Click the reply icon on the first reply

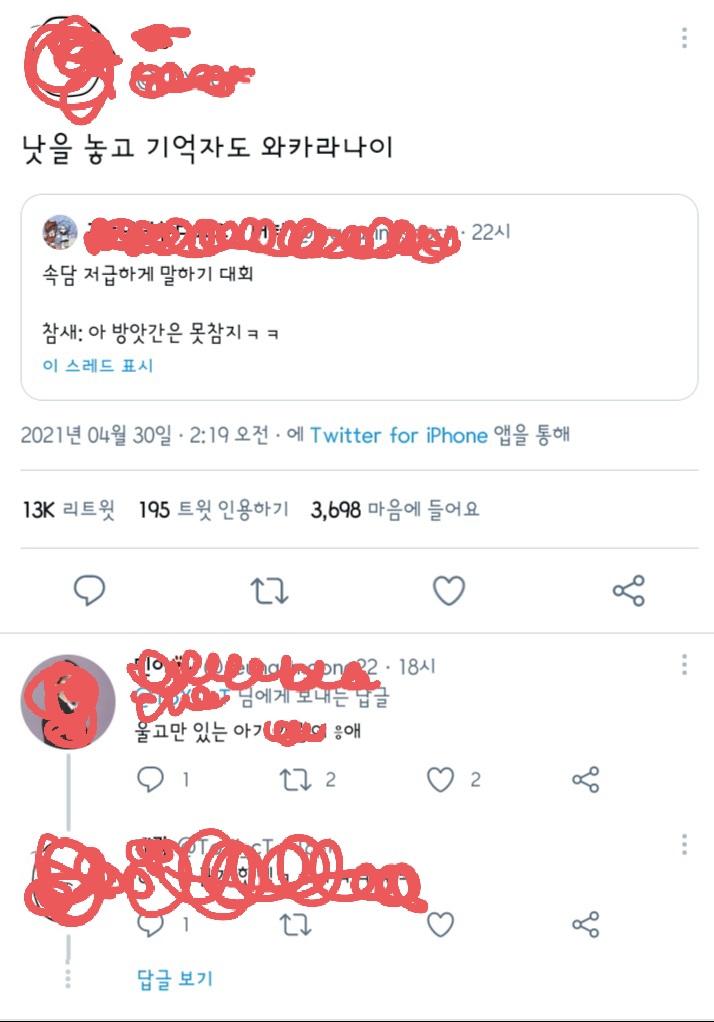point(150,780)
